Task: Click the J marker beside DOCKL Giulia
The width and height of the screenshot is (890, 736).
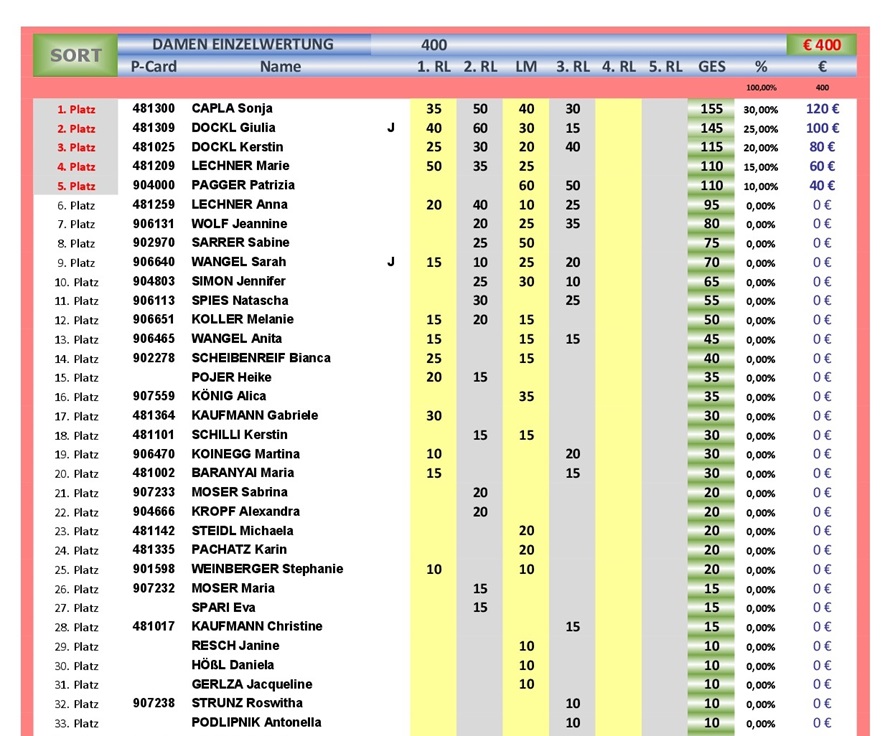Action: pyautogui.click(x=391, y=128)
